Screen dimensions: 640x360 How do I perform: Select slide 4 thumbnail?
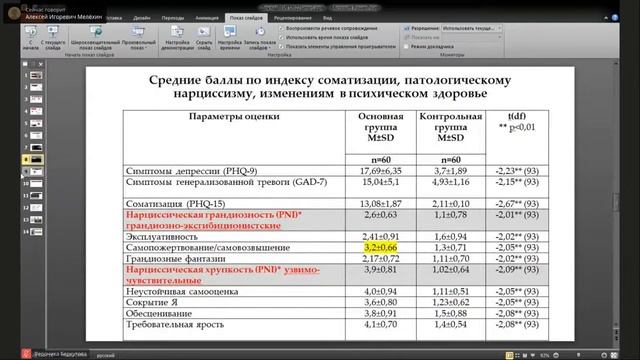(x=36, y=111)
